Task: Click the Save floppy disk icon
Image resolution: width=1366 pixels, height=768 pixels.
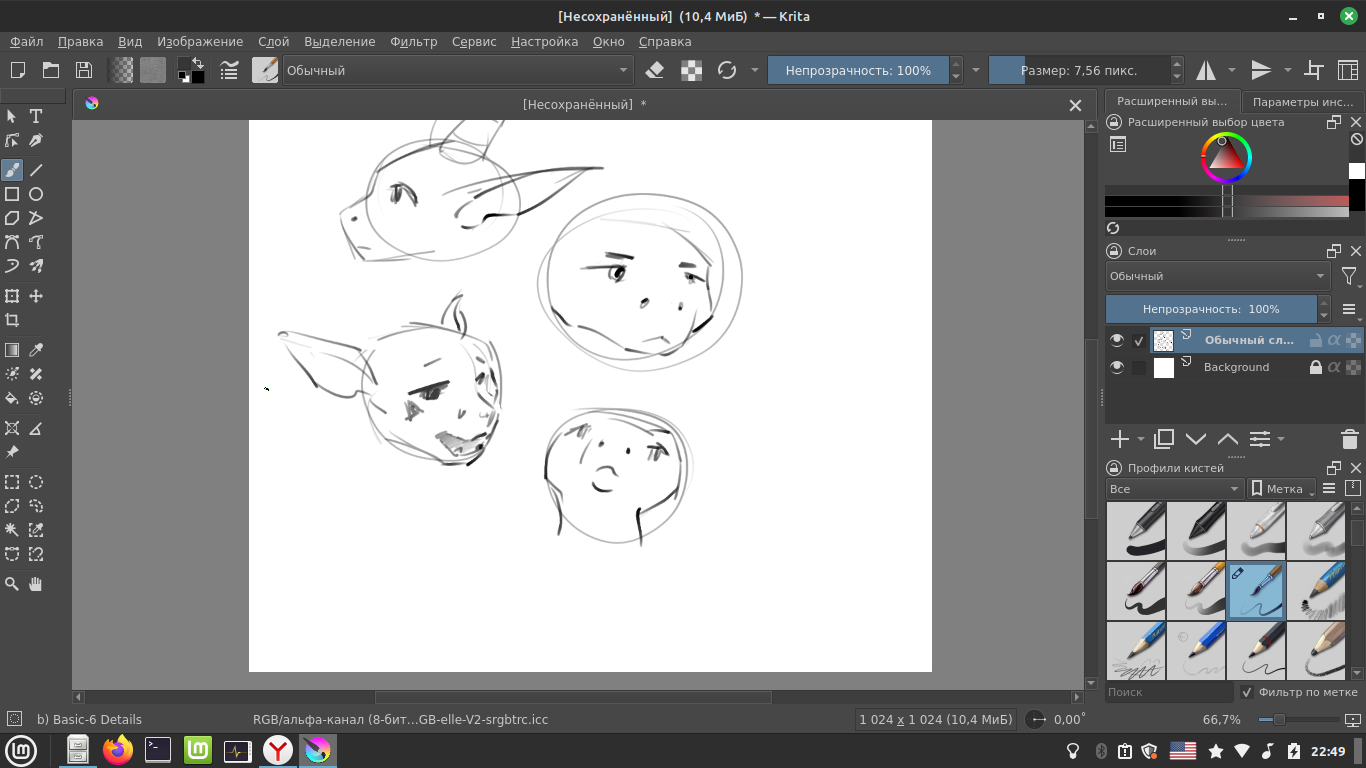Action: [84, 70]
